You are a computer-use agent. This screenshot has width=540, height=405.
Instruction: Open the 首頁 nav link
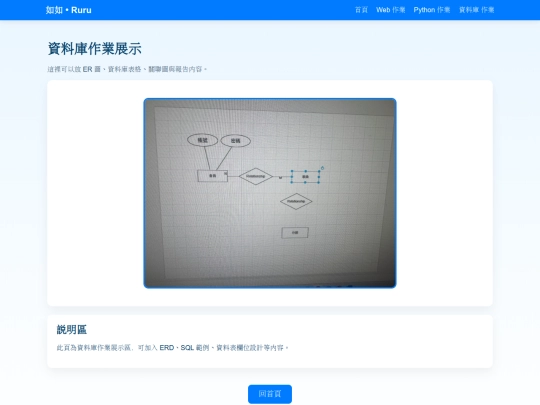(x=361, y=10)
